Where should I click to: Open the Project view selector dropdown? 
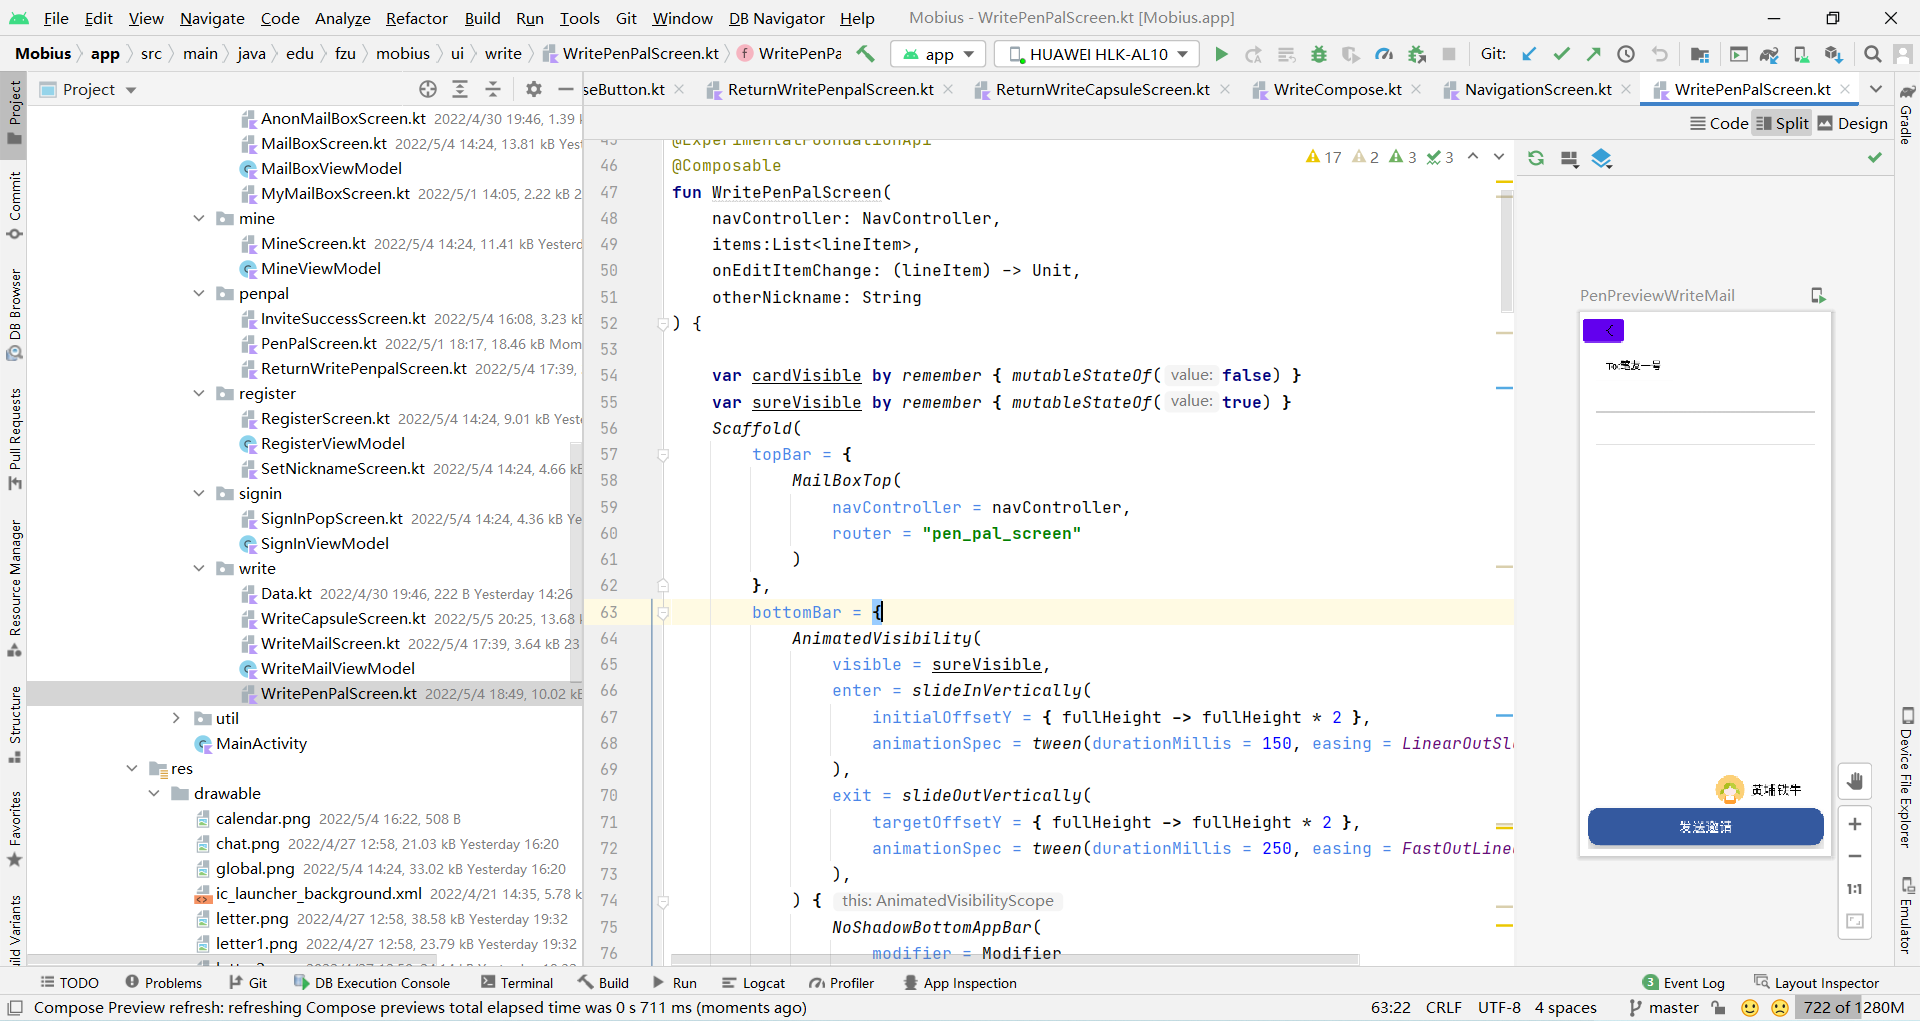coord(88,89)
